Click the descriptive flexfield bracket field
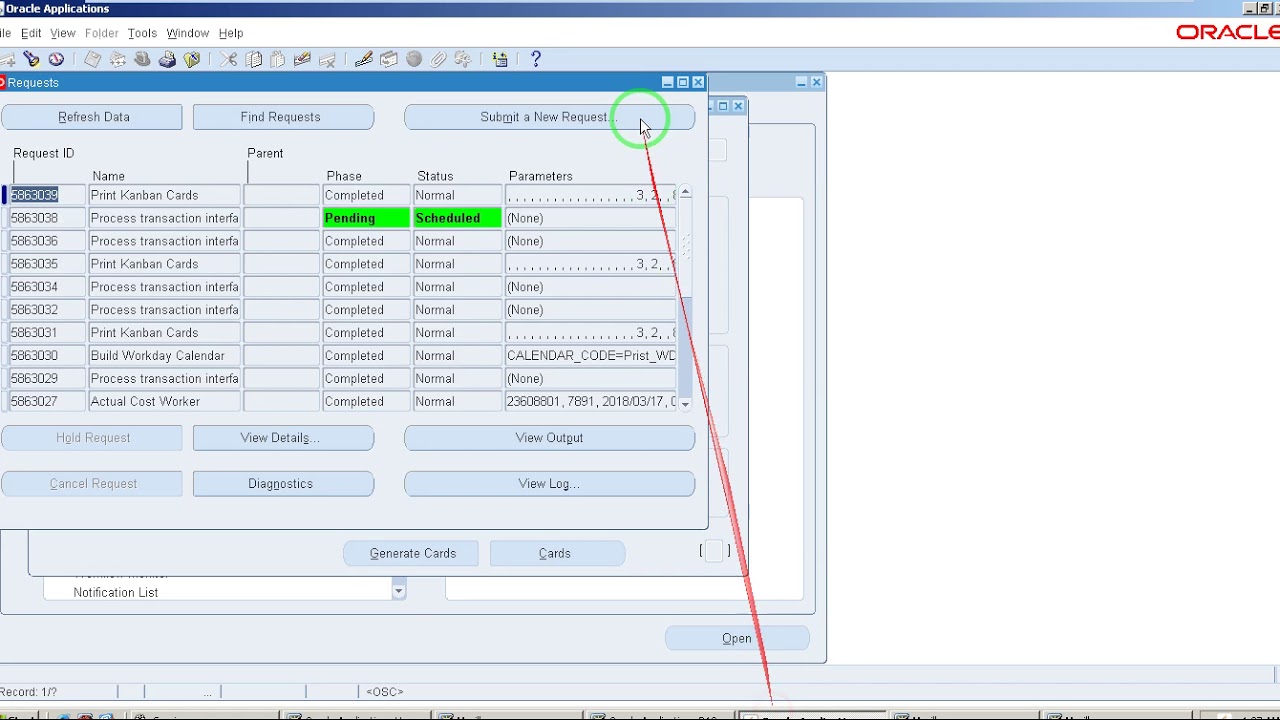This screenshot has width=1280, height=720. 714,551
